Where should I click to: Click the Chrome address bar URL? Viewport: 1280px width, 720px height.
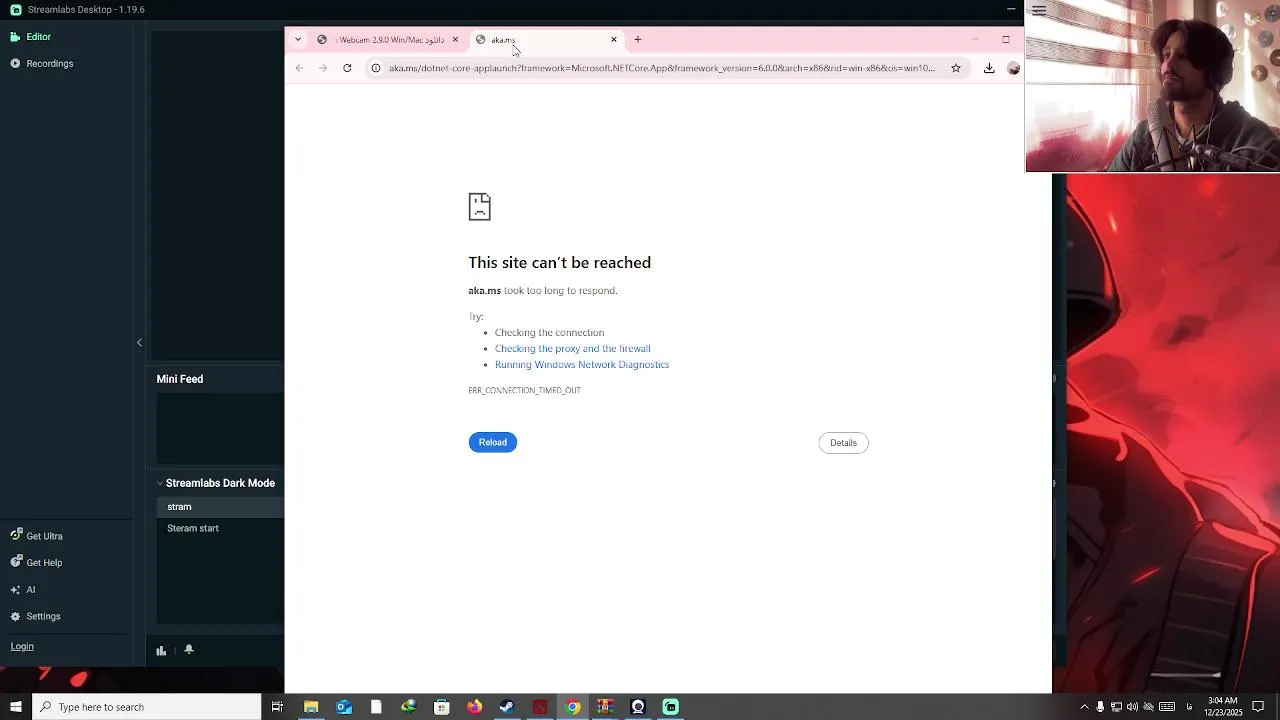[x=662, y=68]
